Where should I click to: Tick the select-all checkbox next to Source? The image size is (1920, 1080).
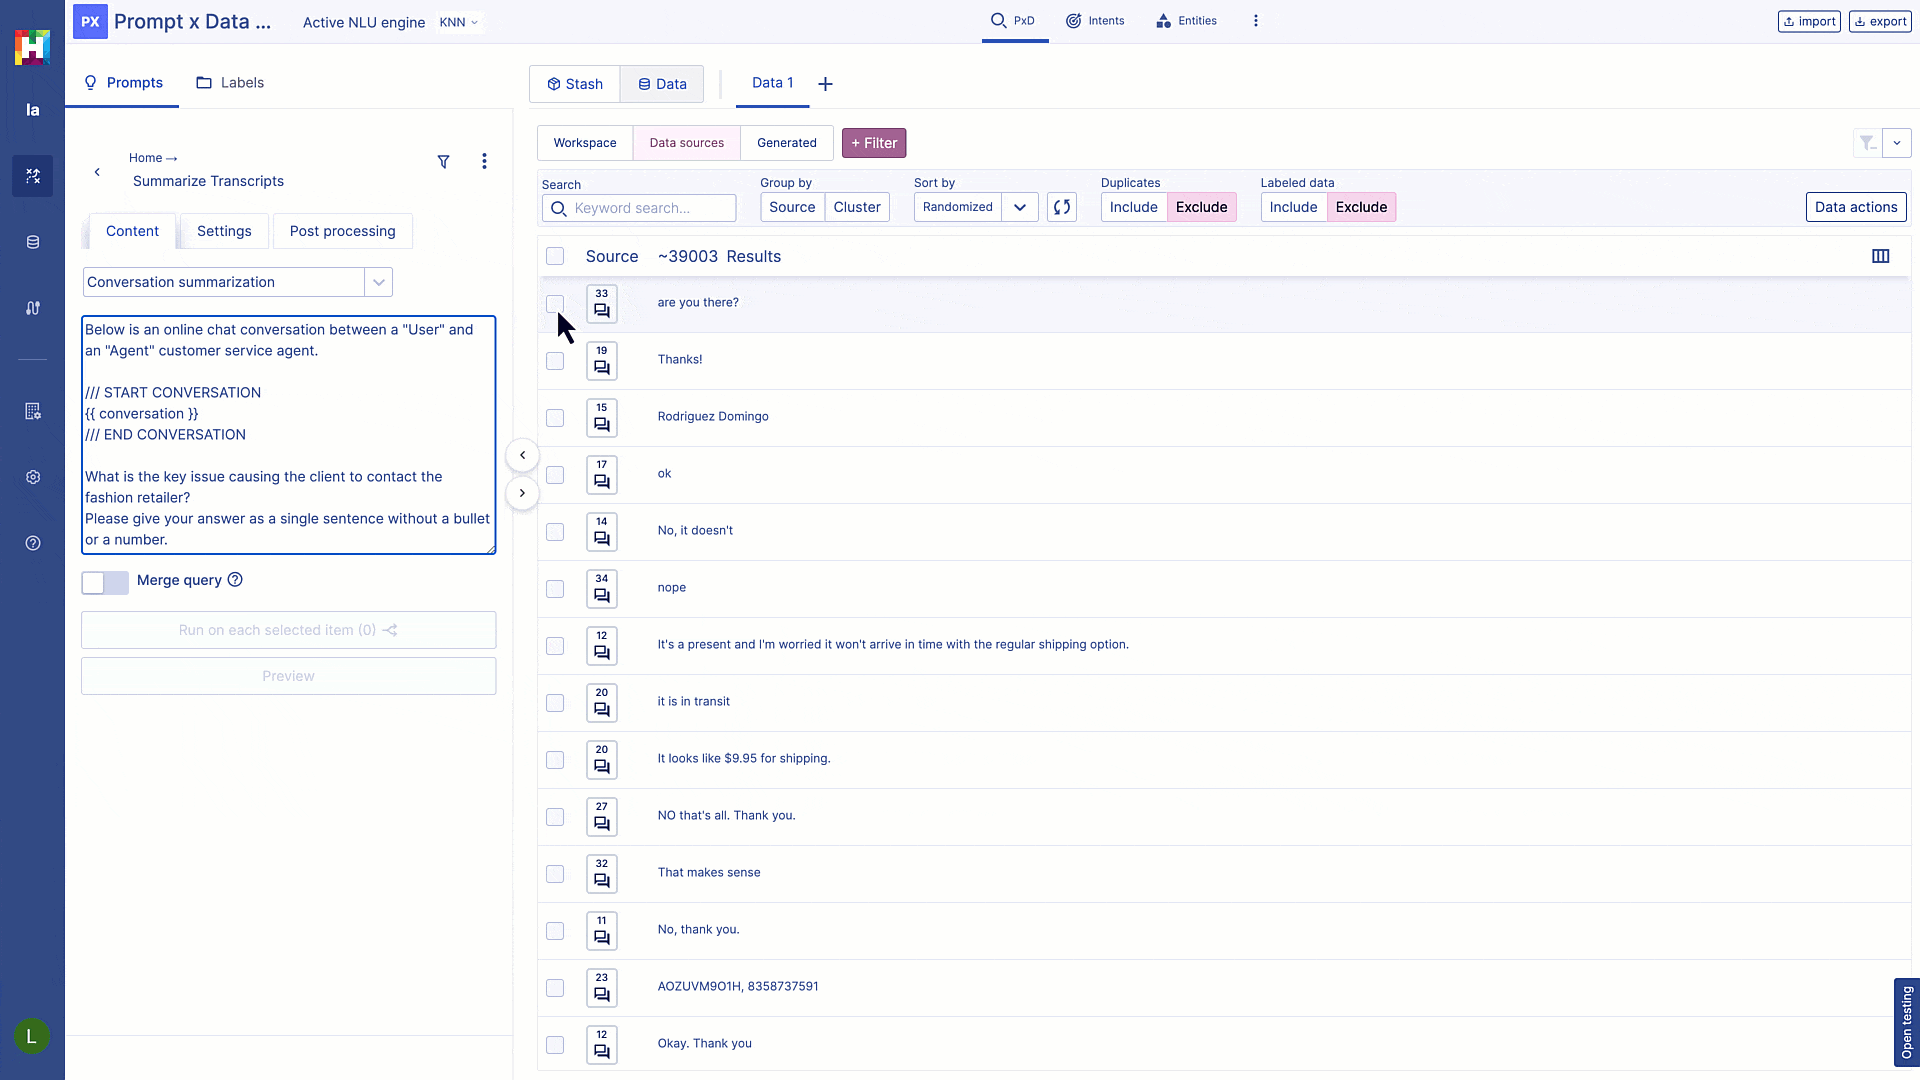click(x=555, y=256)
